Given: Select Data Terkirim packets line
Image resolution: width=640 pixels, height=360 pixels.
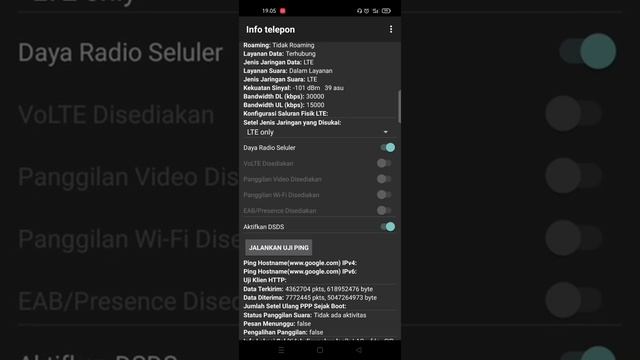Looking at the screenshot, I should [308, 289].
